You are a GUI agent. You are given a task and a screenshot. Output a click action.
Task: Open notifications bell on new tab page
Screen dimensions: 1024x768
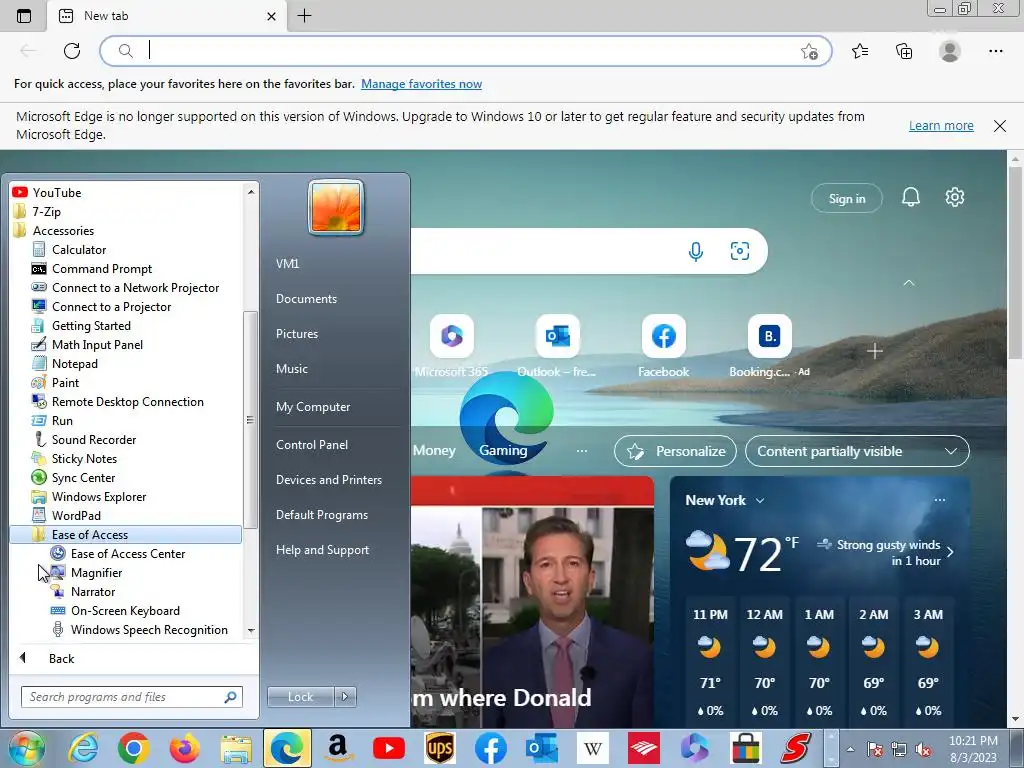pos(910,197)
